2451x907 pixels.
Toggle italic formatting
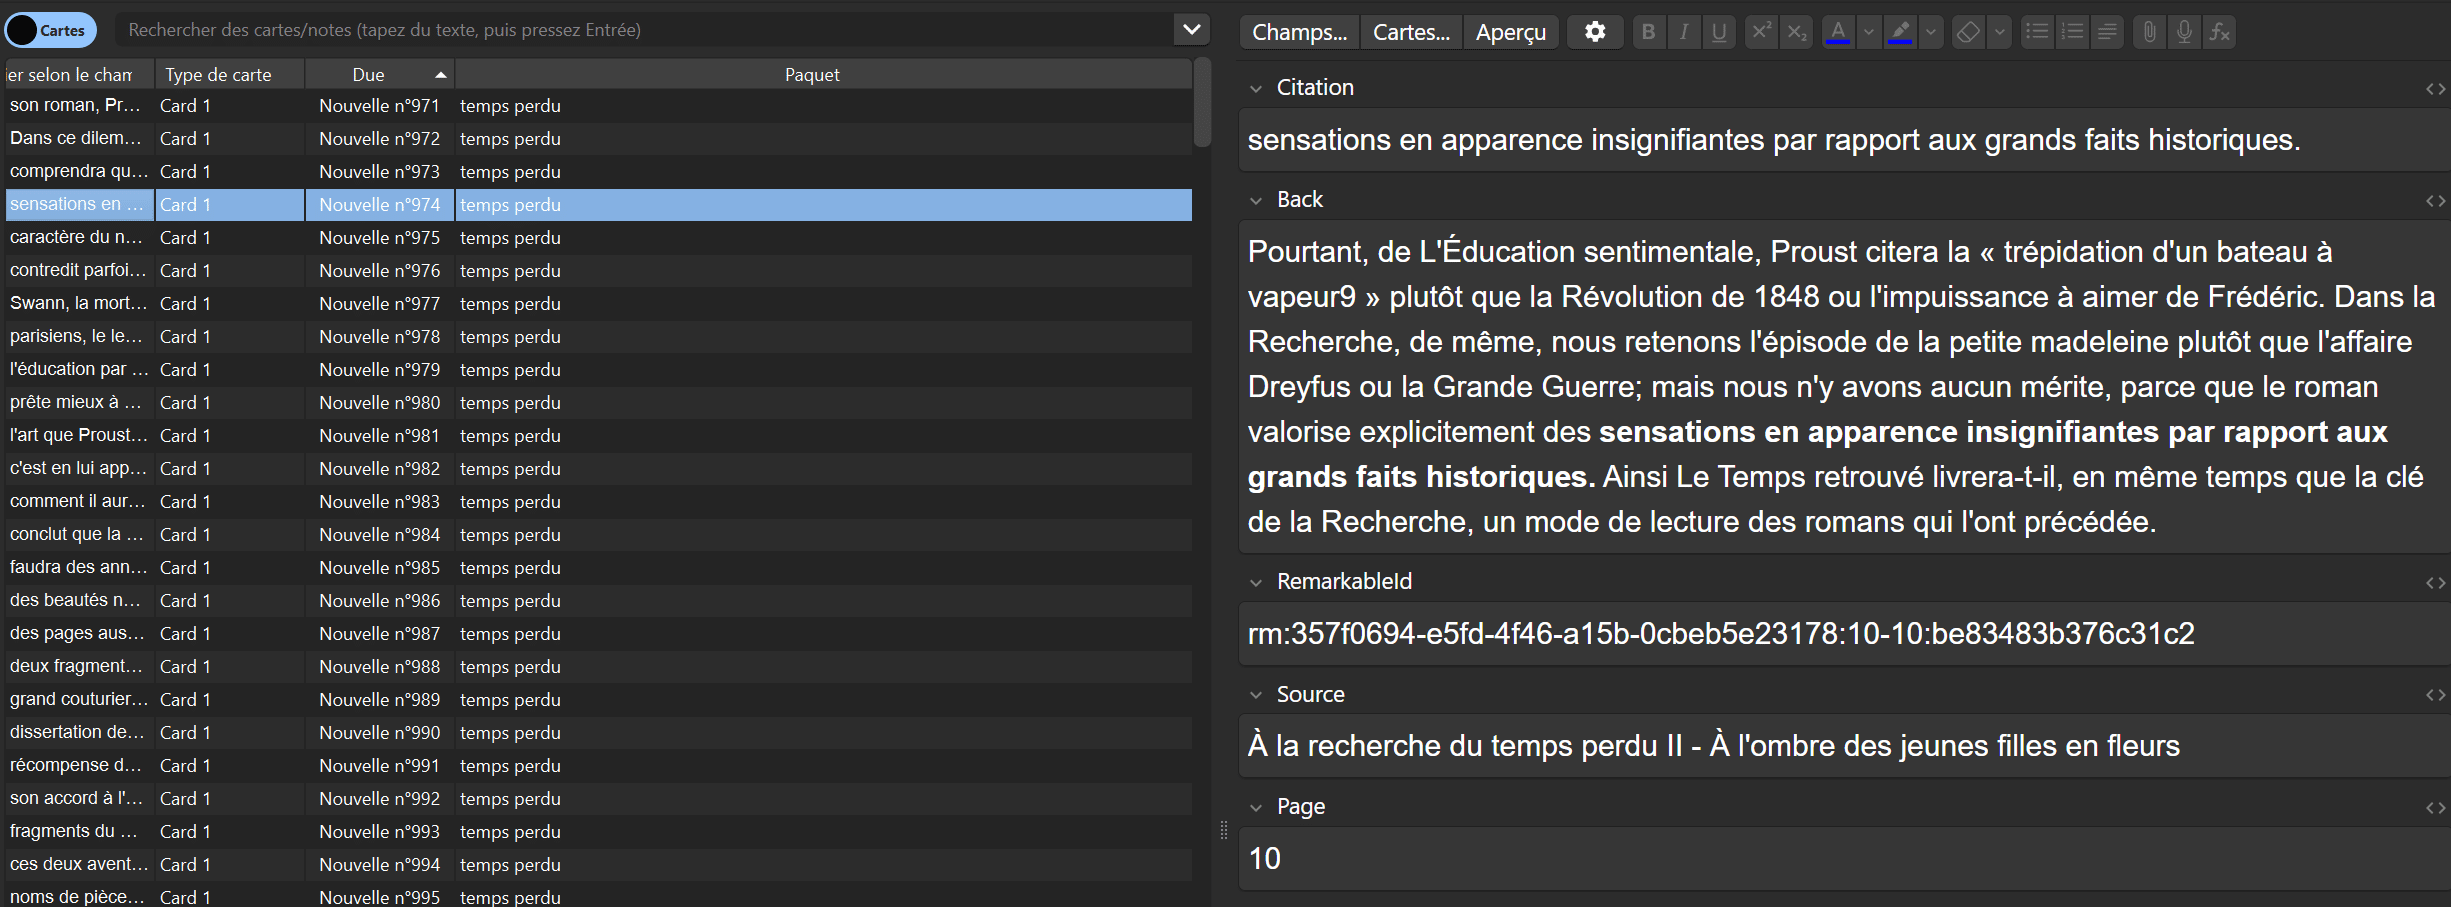pos(1684,32)
